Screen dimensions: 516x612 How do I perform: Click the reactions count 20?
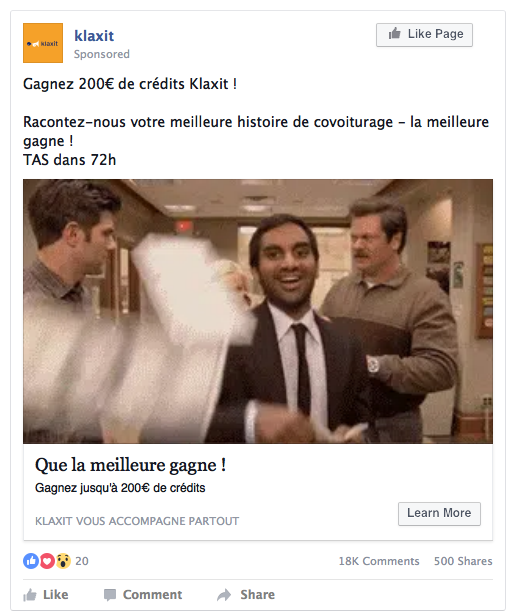click(82, 561)
